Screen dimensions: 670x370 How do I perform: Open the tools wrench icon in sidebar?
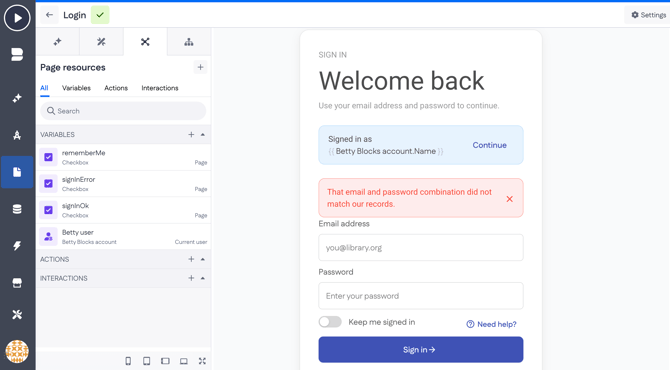click(x=17, y=314)
